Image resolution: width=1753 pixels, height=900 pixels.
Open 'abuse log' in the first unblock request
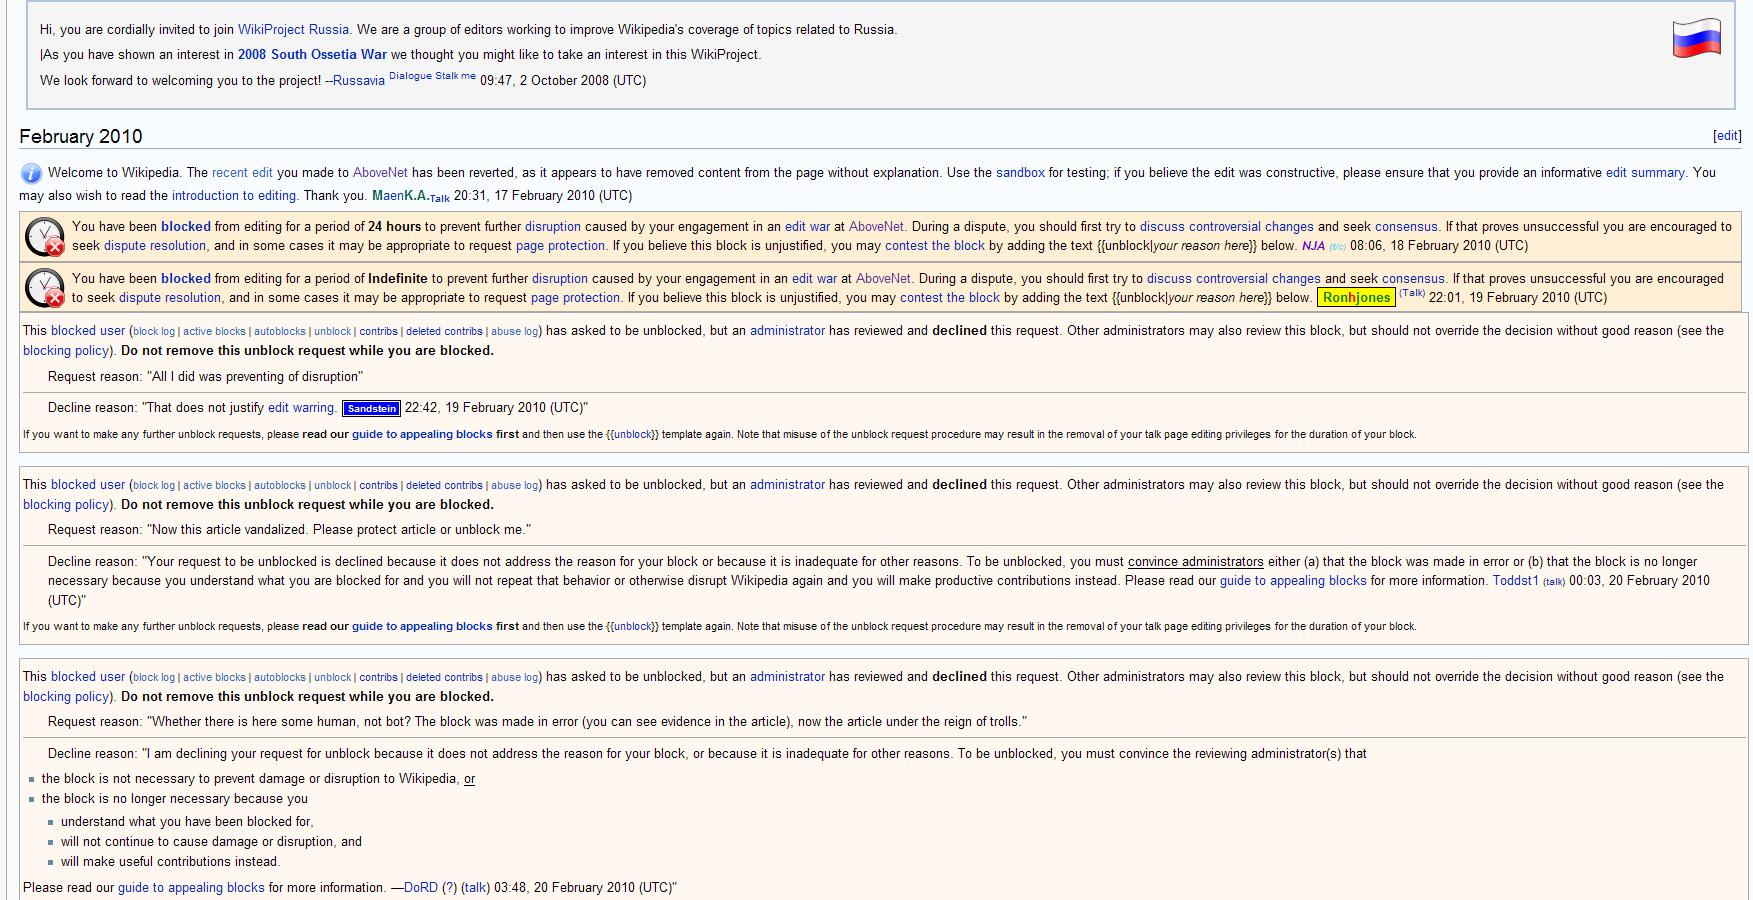coord(515,332)
